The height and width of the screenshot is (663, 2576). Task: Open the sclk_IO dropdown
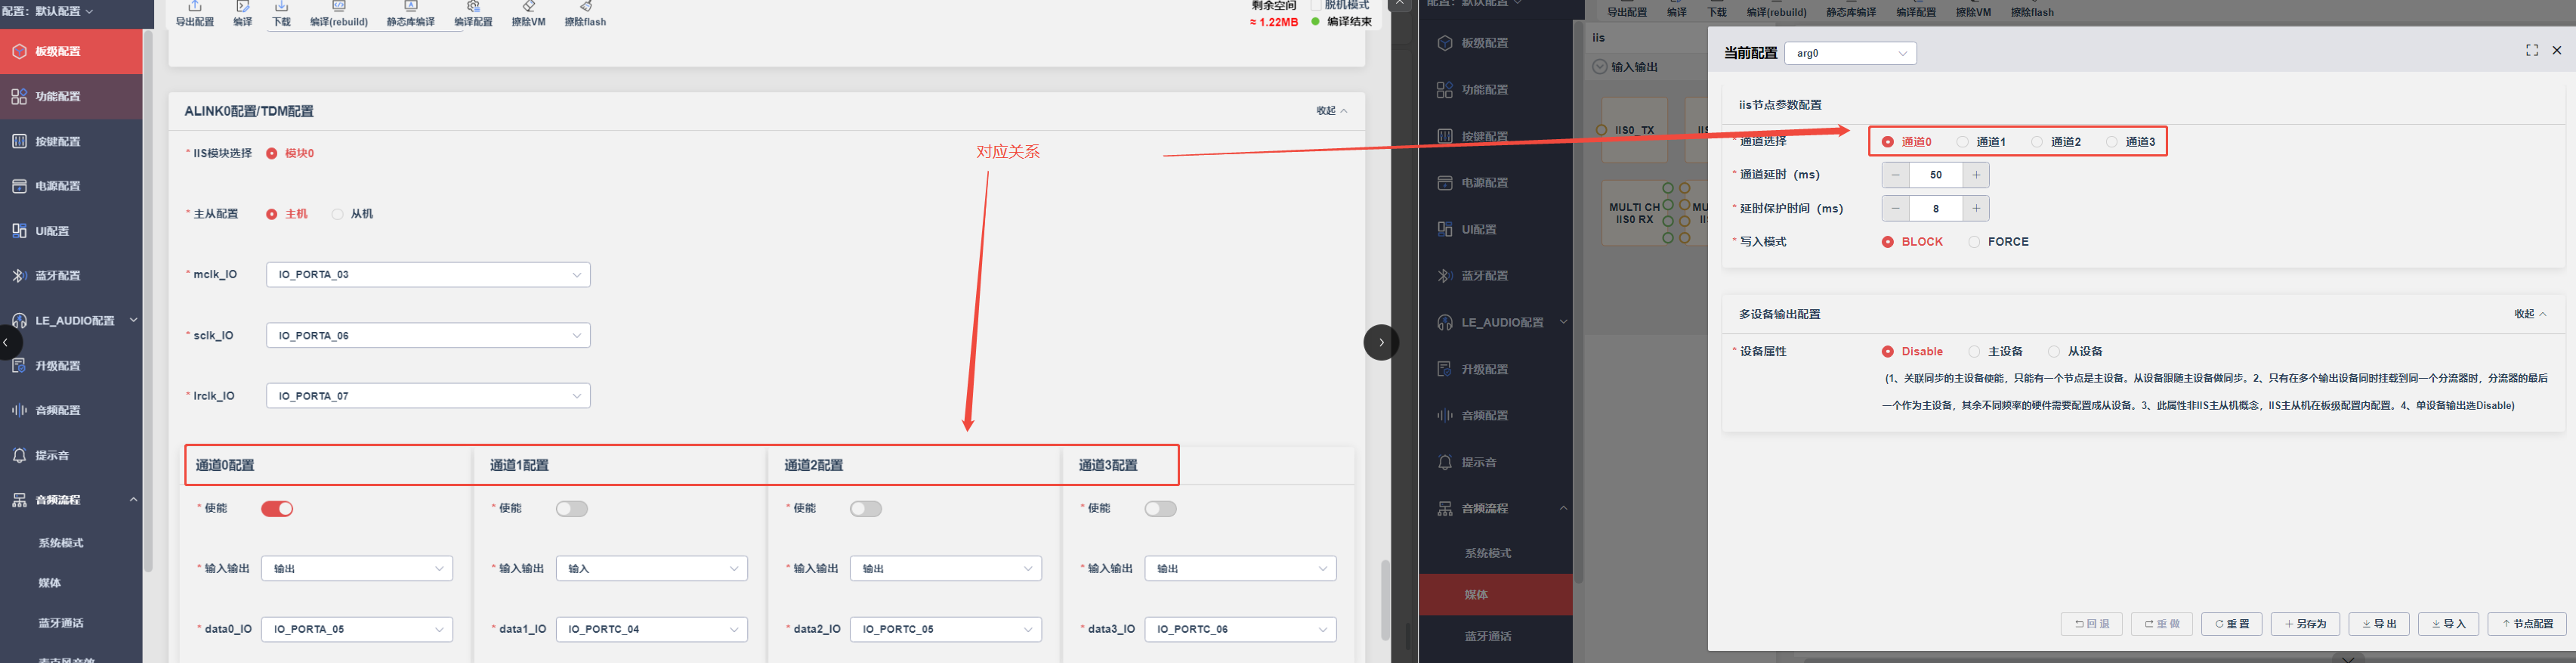[428, 335]
